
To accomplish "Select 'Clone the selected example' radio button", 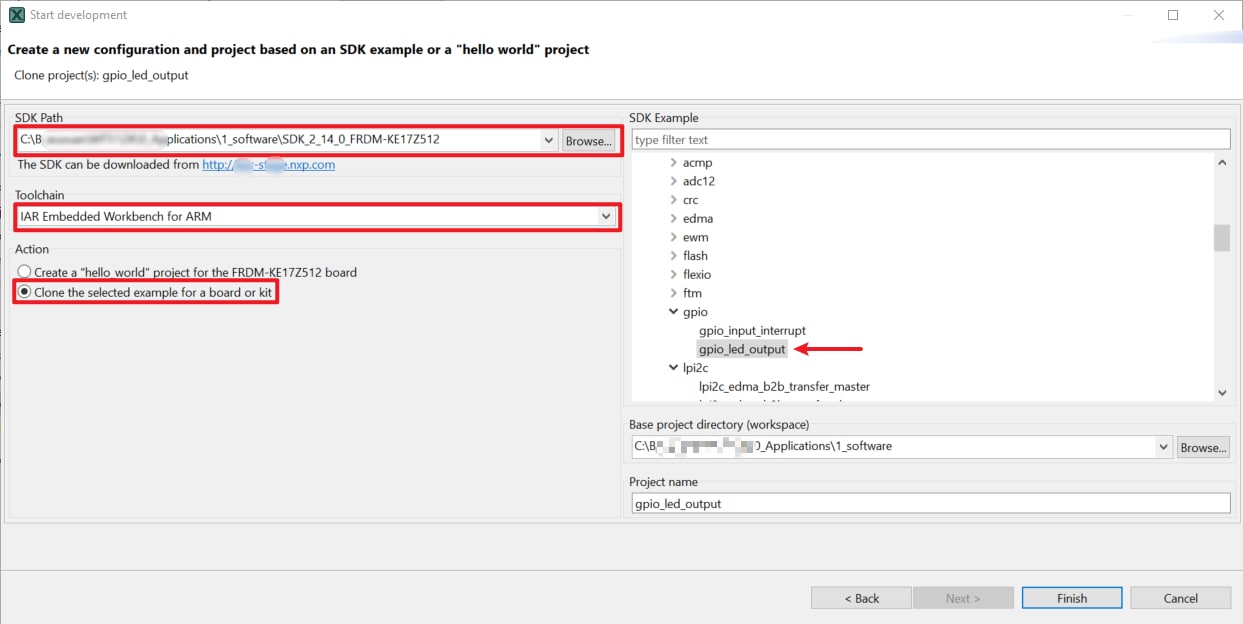I will 25,292.
